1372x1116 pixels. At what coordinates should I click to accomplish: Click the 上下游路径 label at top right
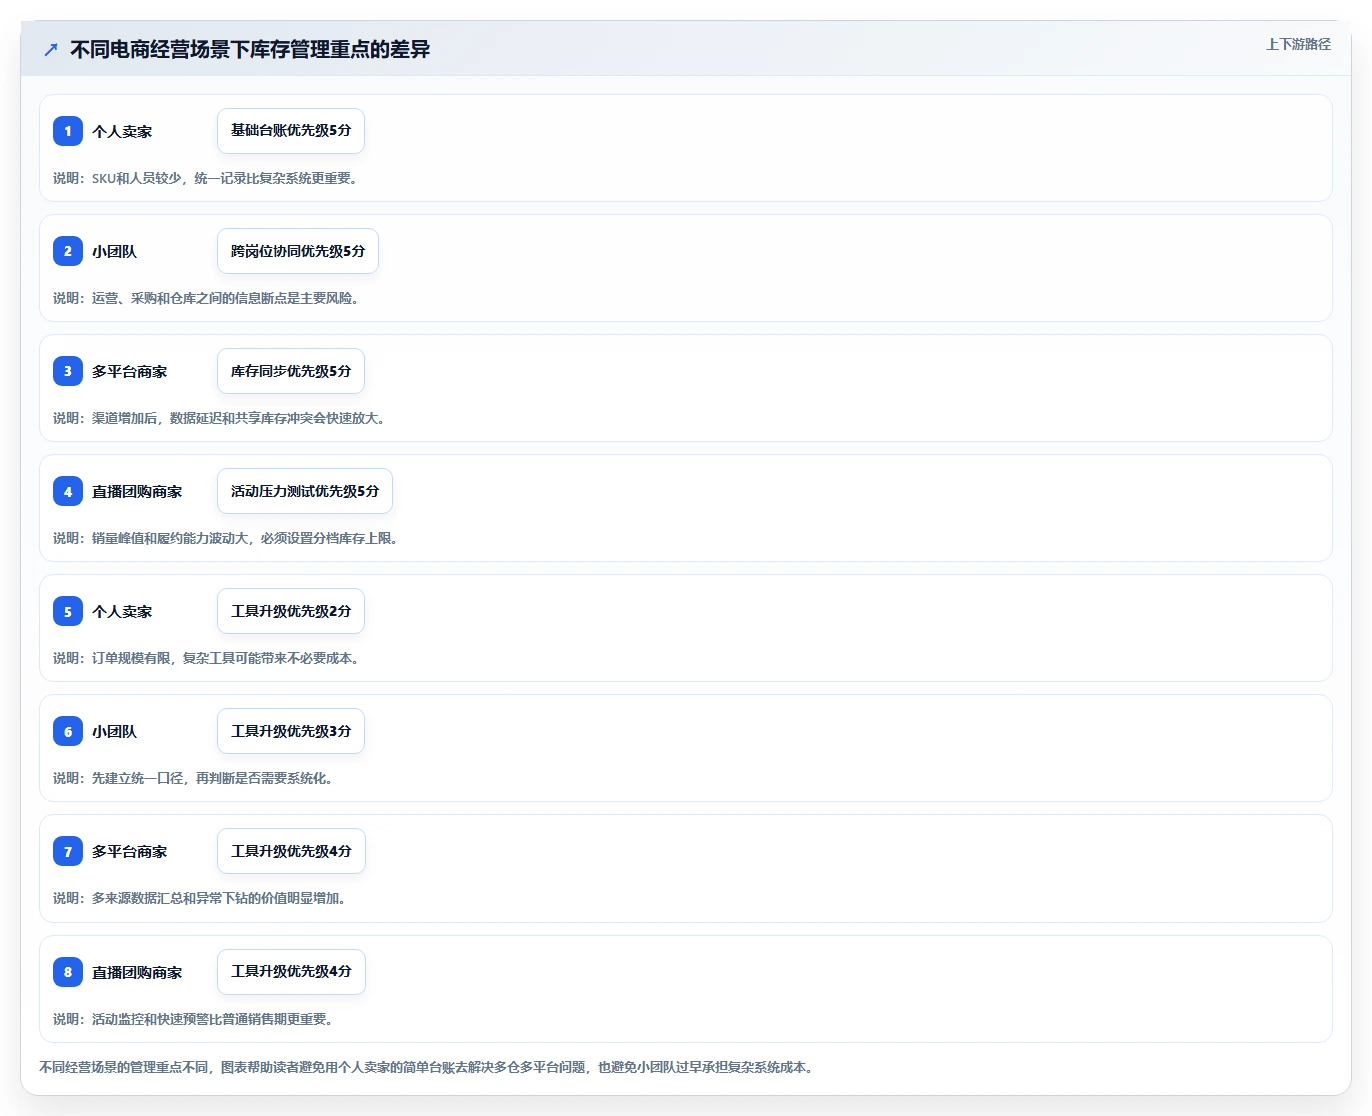point(1298,44)
